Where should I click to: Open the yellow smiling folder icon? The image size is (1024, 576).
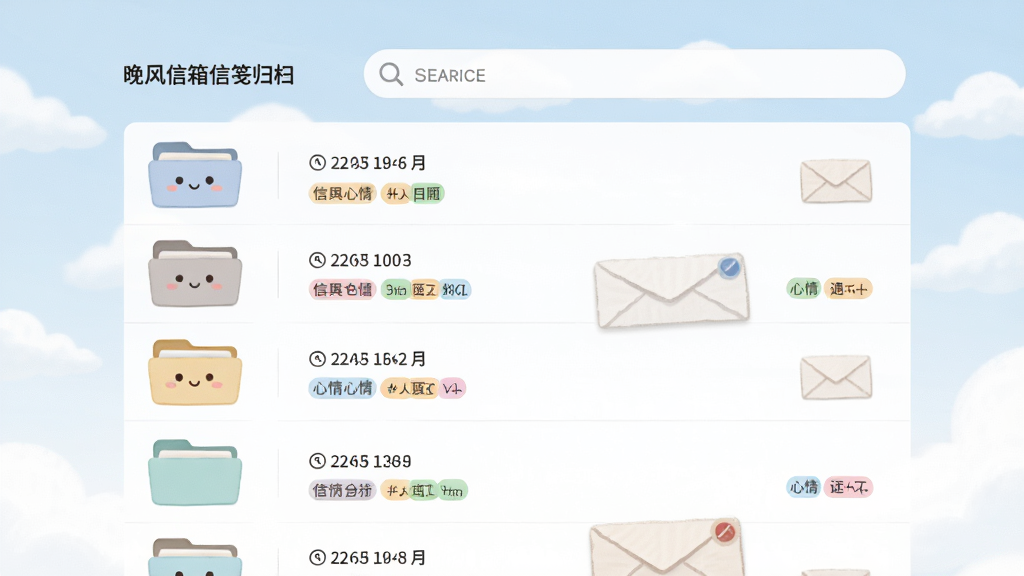coord(195,372)
